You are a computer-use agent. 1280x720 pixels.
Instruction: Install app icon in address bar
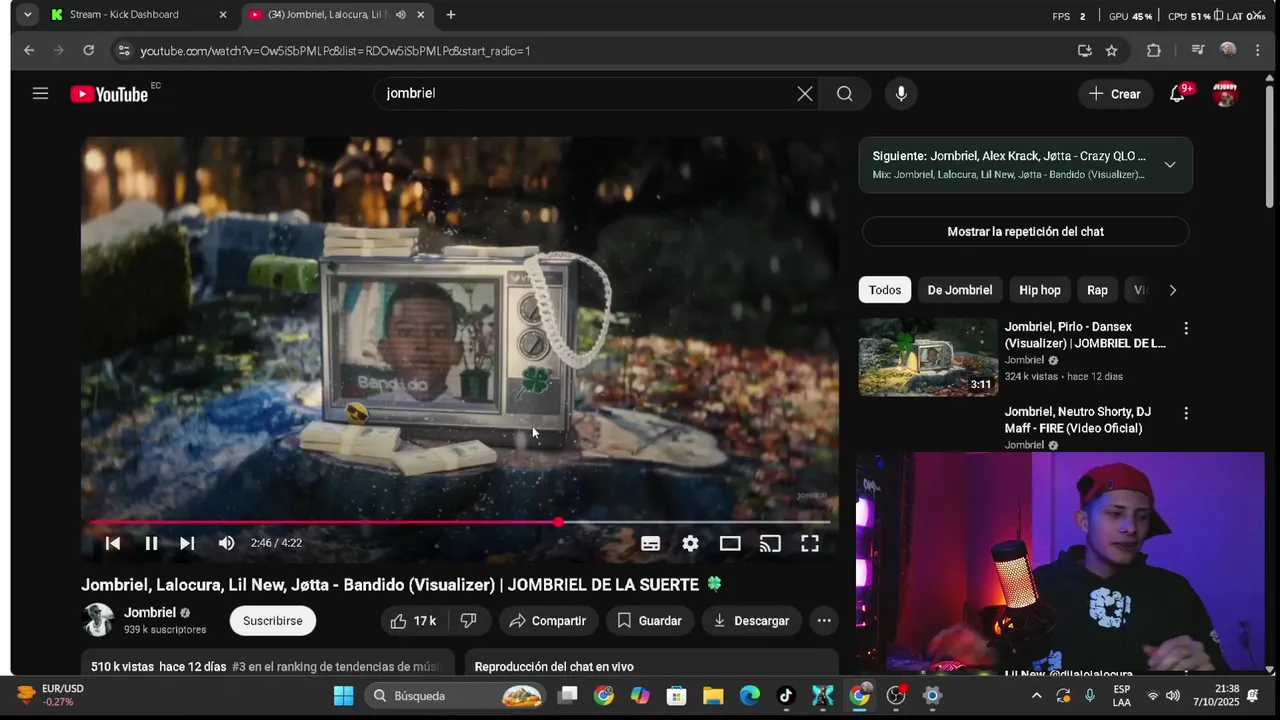tap(1084, 50)
